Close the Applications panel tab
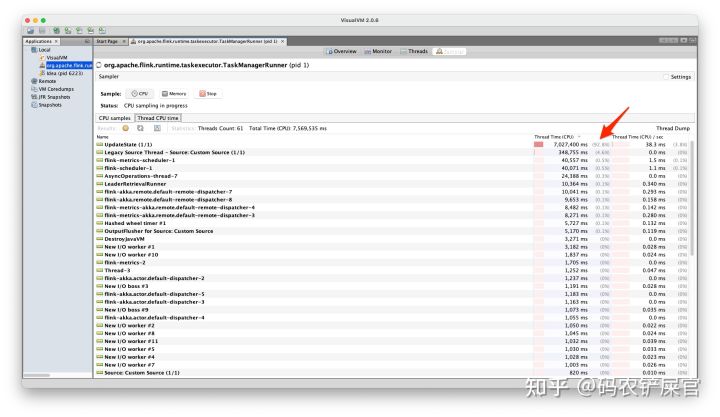720x417 pixels. pyautogui.click(x=56, y=41)
